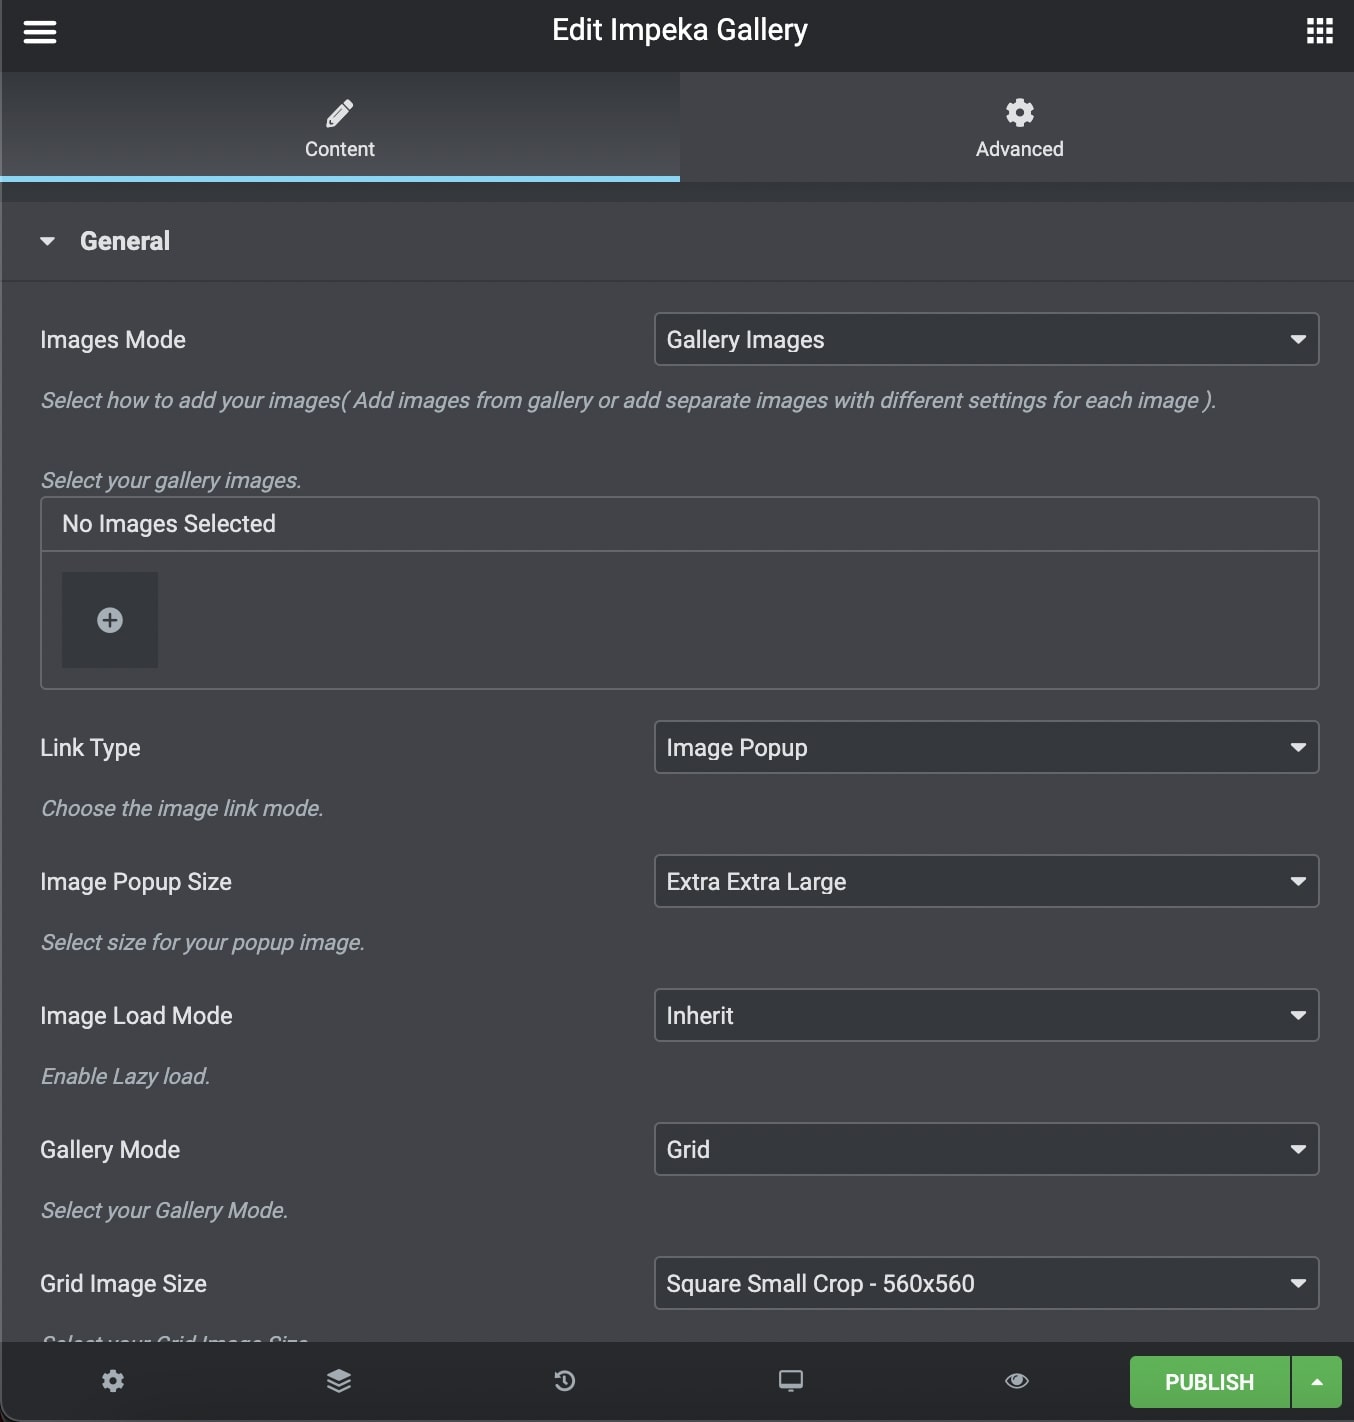Screen dimensions: 1354x1422
Task: Open the Gallery Mode dropdown
Action: (x=986, y=1149)
